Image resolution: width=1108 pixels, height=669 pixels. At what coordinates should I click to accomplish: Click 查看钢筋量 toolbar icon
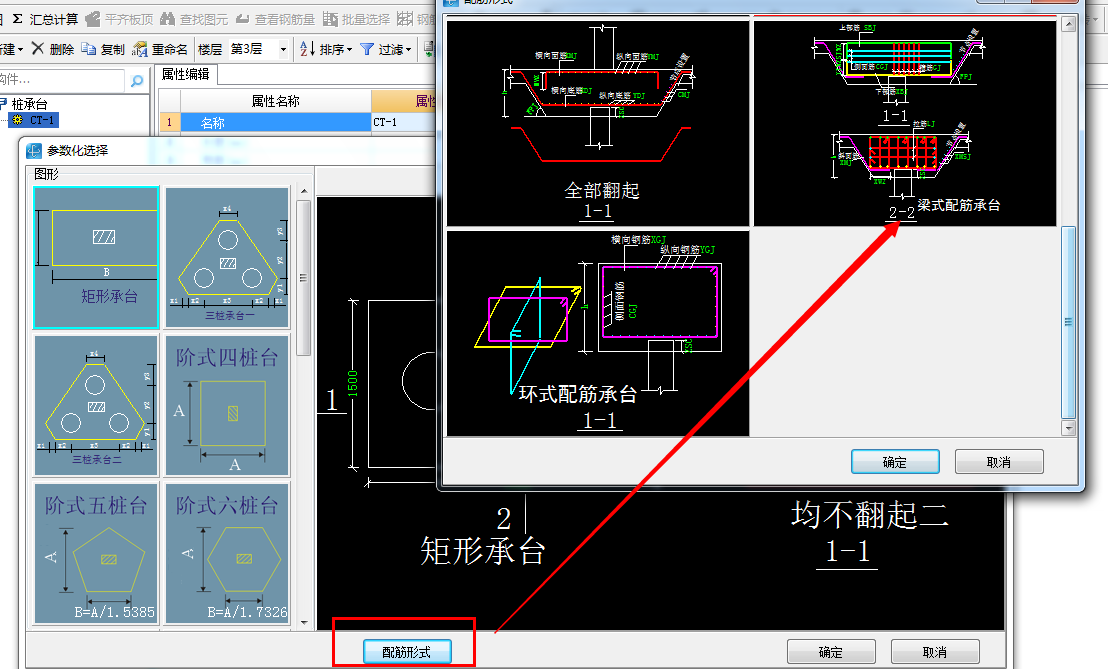(x=242, y=19)
